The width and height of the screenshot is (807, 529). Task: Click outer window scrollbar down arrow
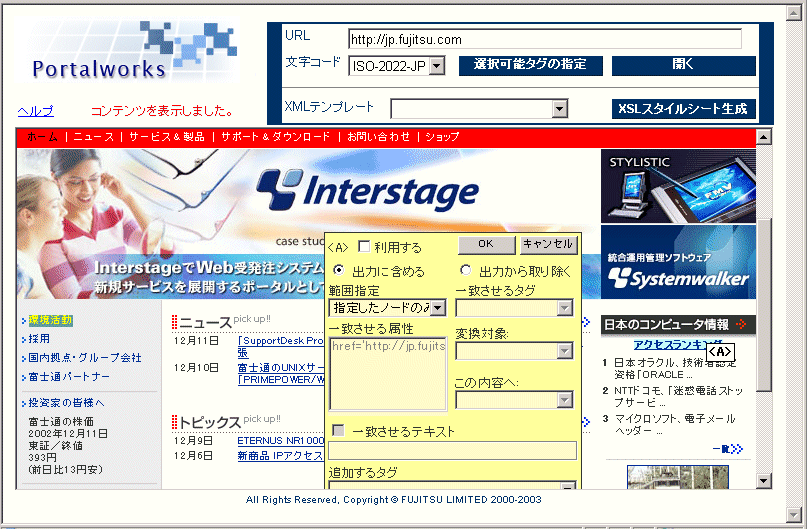pos(794,514)
